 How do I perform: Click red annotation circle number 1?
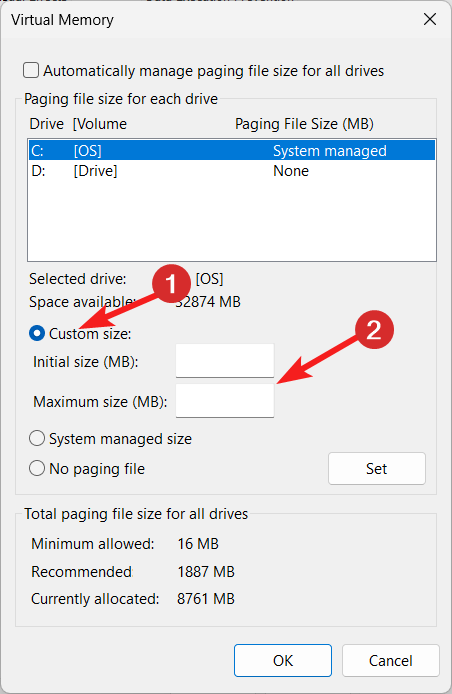tap(171, 284)
